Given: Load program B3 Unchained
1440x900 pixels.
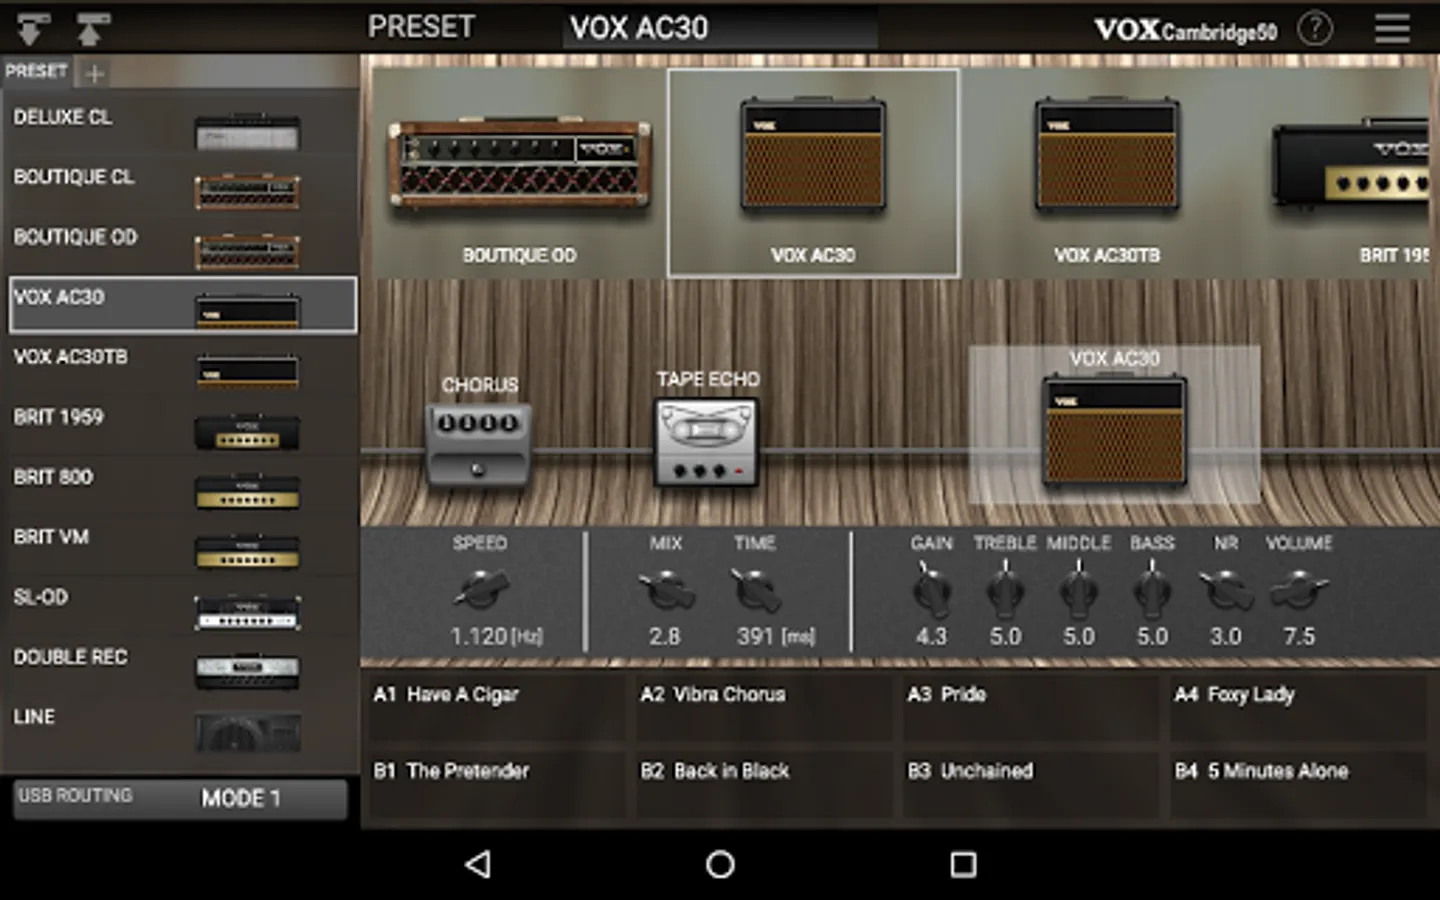Looking at the screenshot, I should coord(1029,784).
